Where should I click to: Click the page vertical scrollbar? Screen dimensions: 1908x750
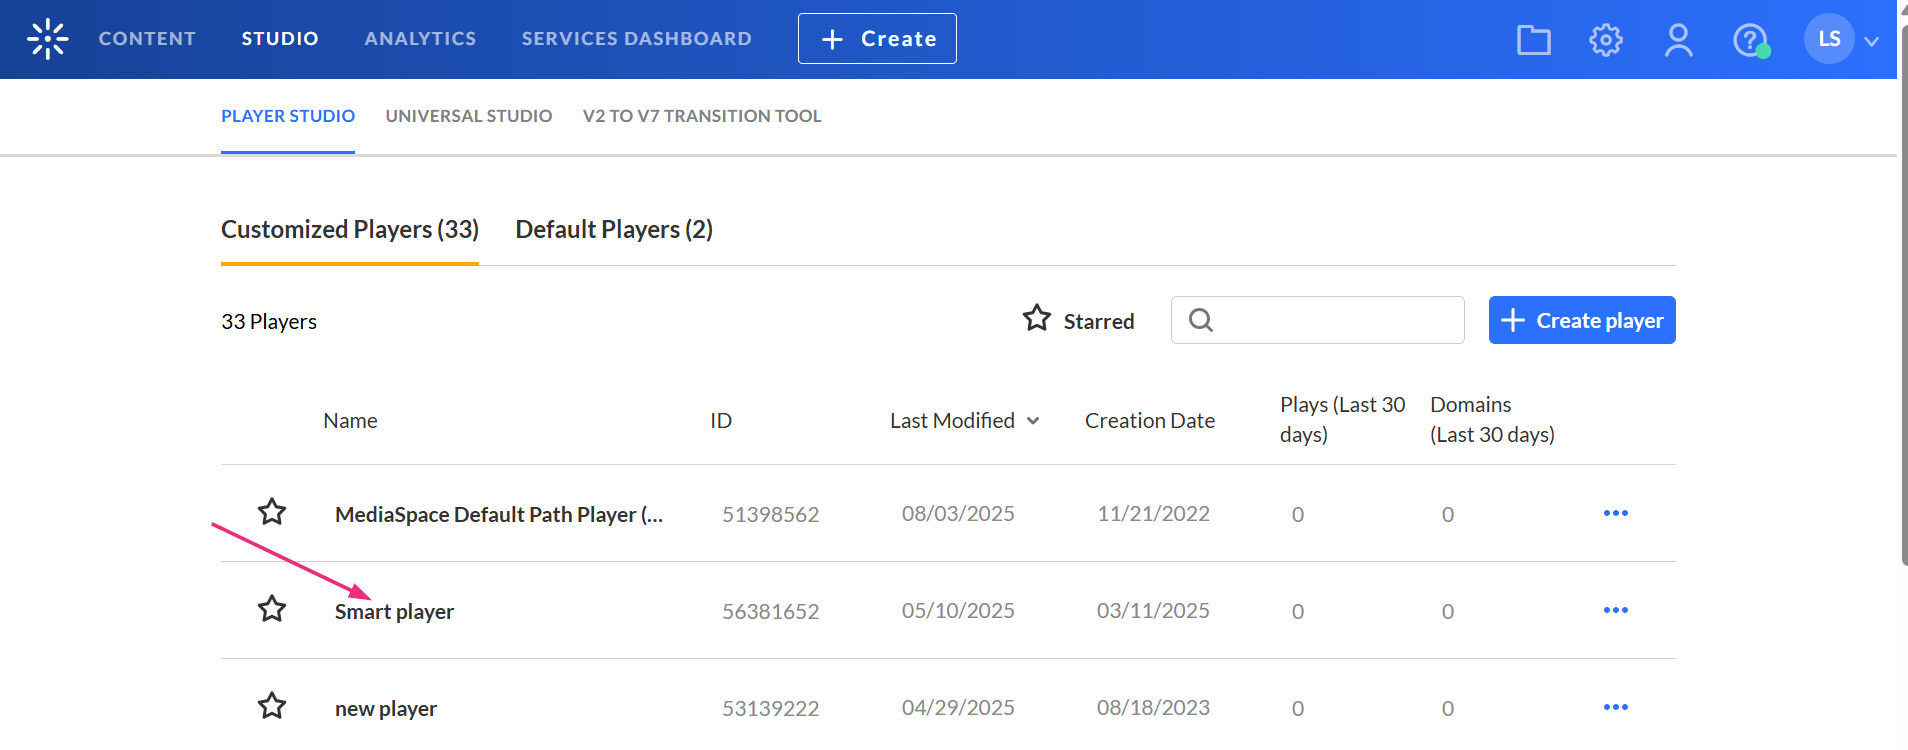tap(1903, 295)
